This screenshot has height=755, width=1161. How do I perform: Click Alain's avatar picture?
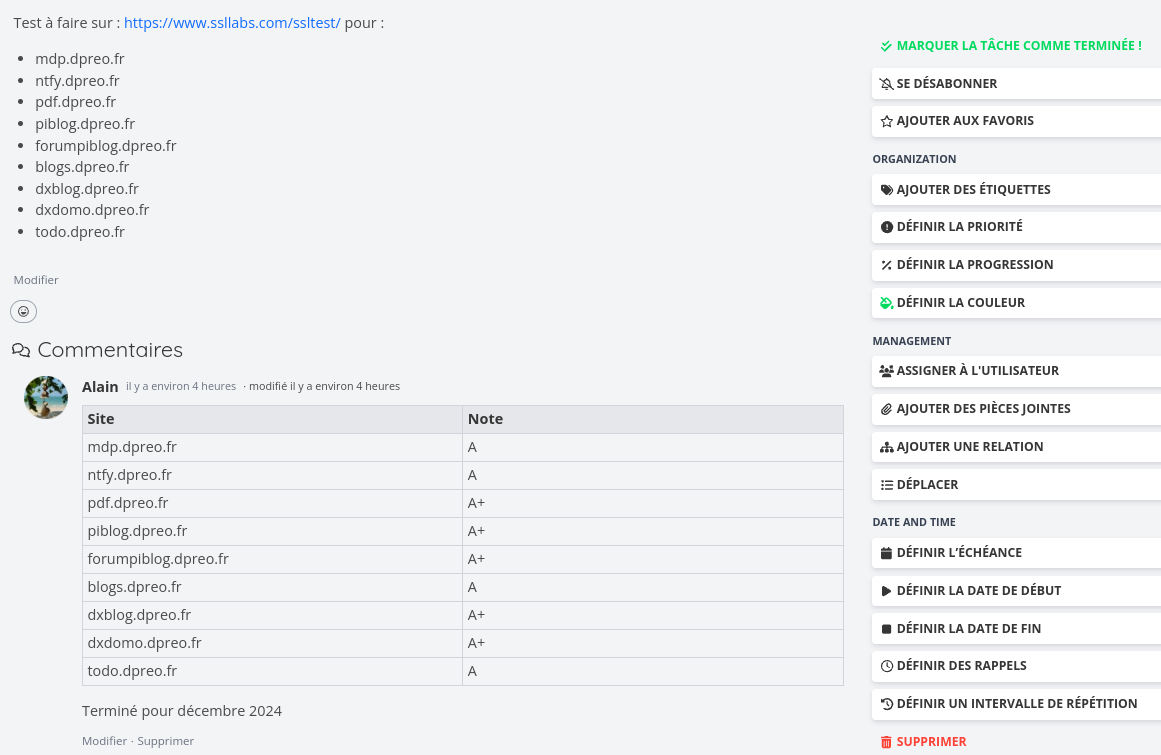[46, 398]
